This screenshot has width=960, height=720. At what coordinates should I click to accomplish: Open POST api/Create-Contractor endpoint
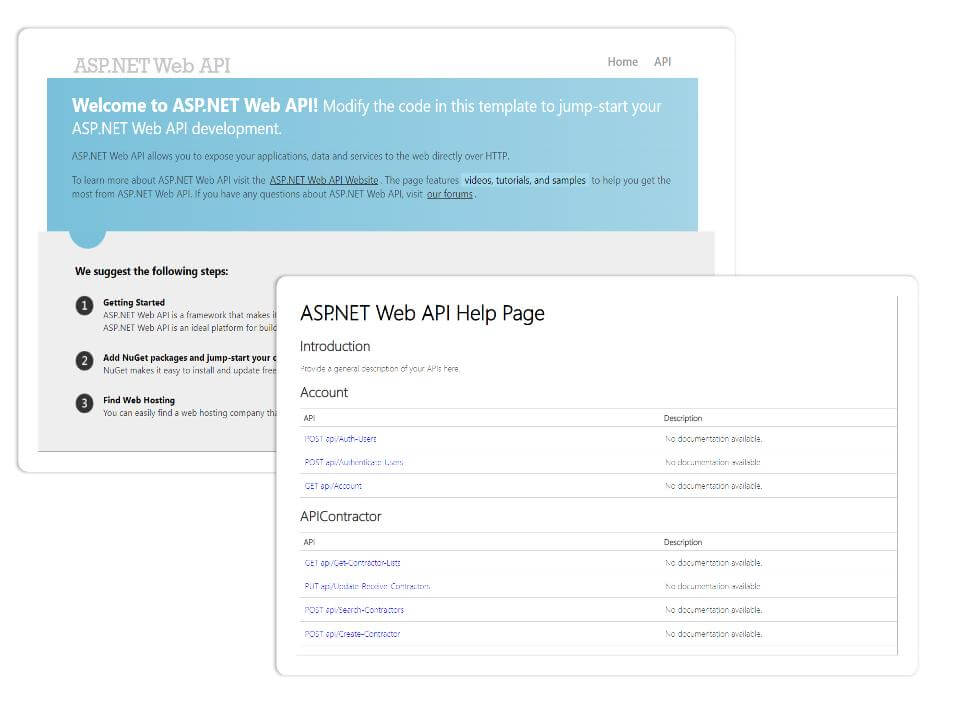coord(352,634)
